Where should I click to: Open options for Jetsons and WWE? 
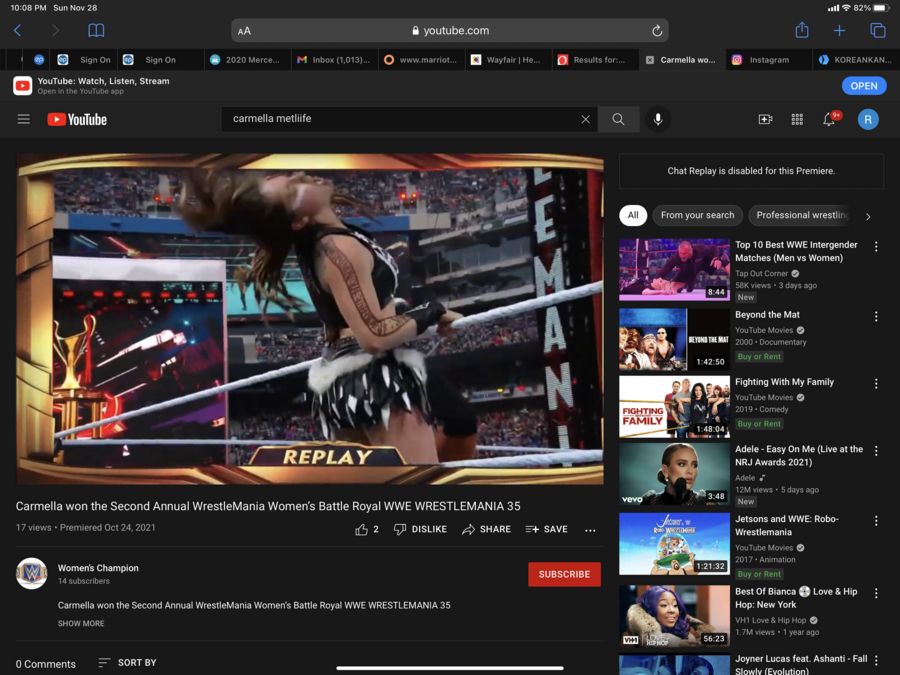coord(876,521)
